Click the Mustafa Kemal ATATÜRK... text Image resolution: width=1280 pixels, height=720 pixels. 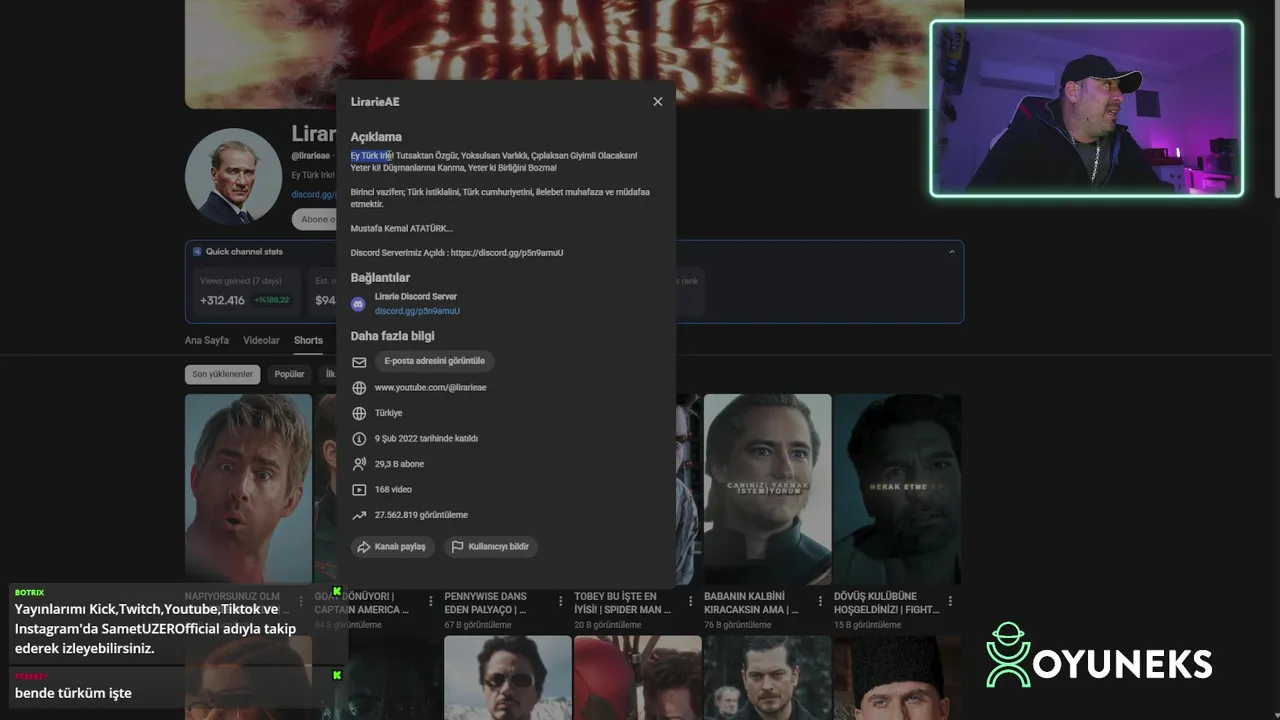pyautogui.click(x=401, y=229)
